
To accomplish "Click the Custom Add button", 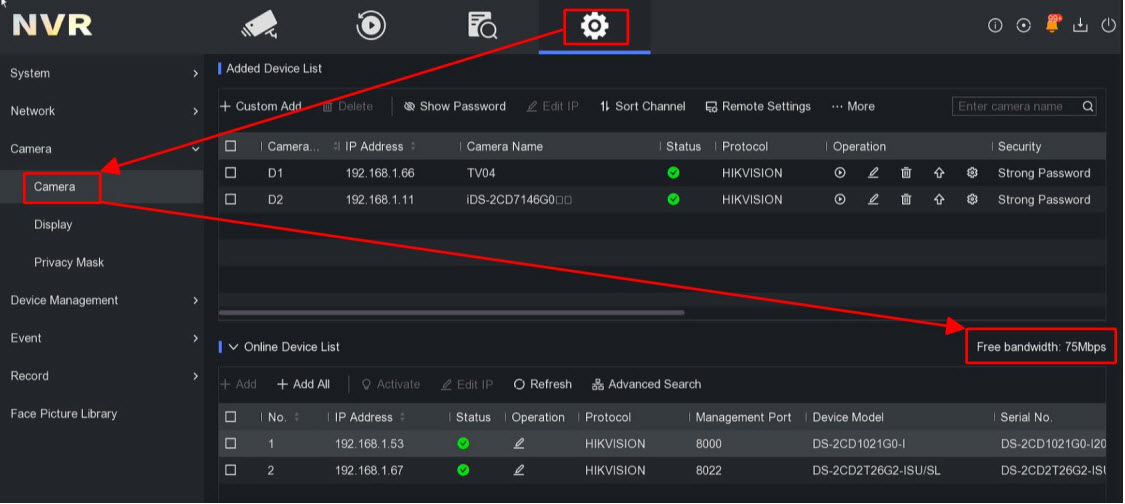I will click(262, 107).
